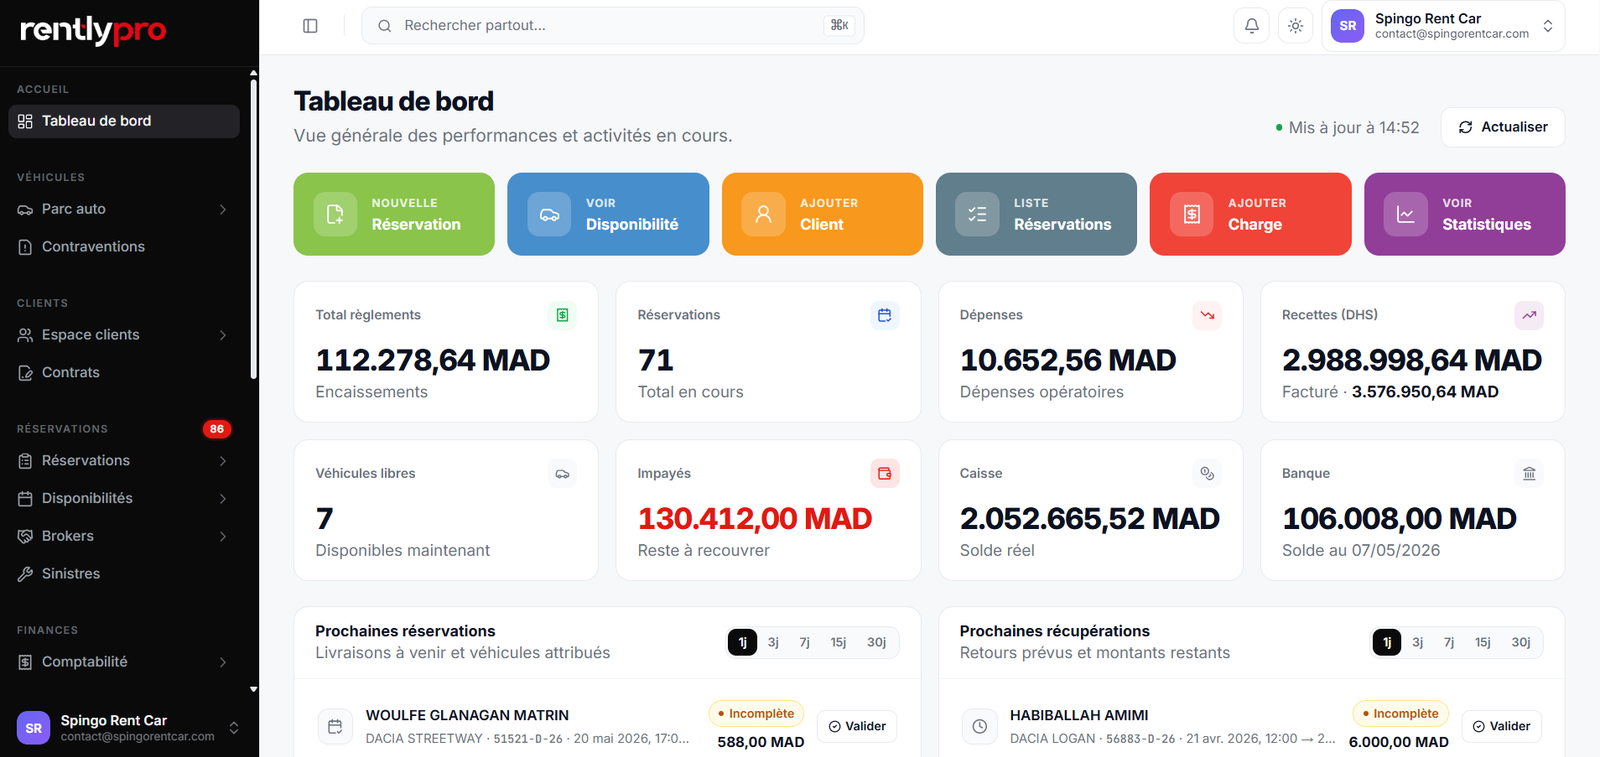The image size is (1600, 757).
Task: Select 1j filter for Prochaines réservations
Action: coord(742,642)
